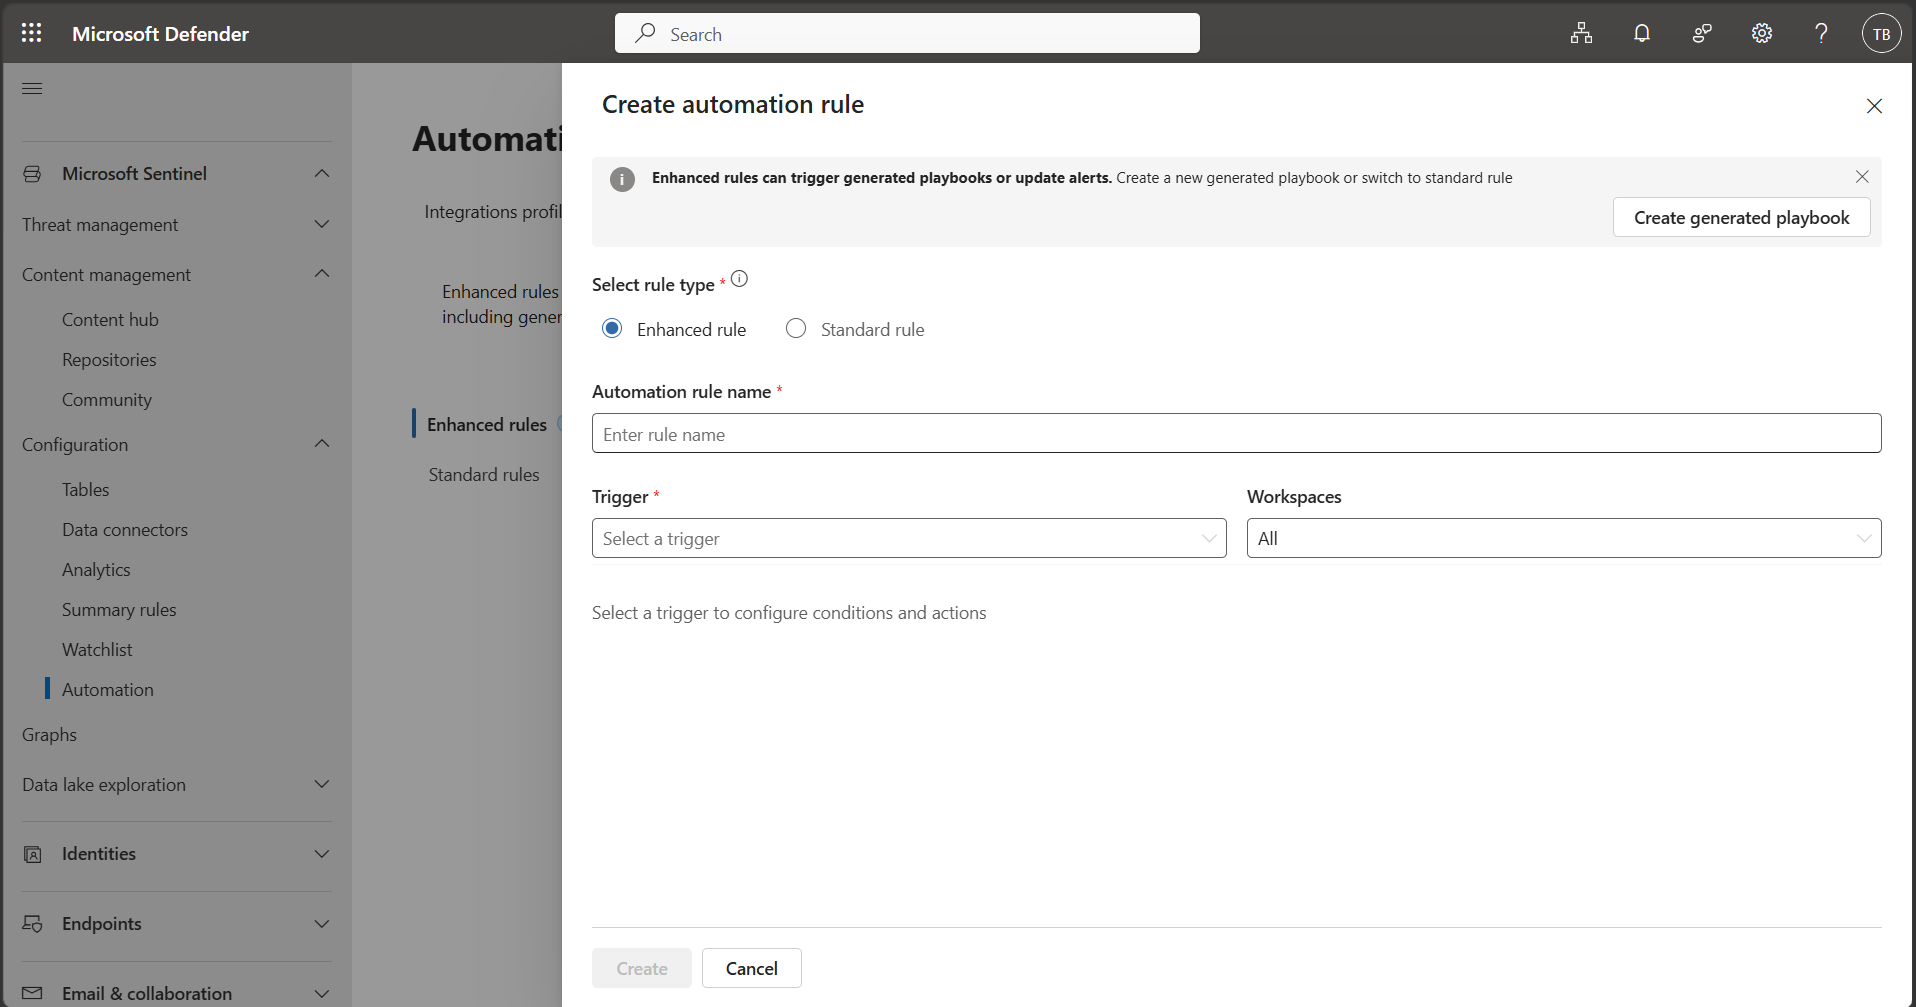Close the Create automation rule panel
This screenshot has height=1007, width=1916.
pos(1874,106)
